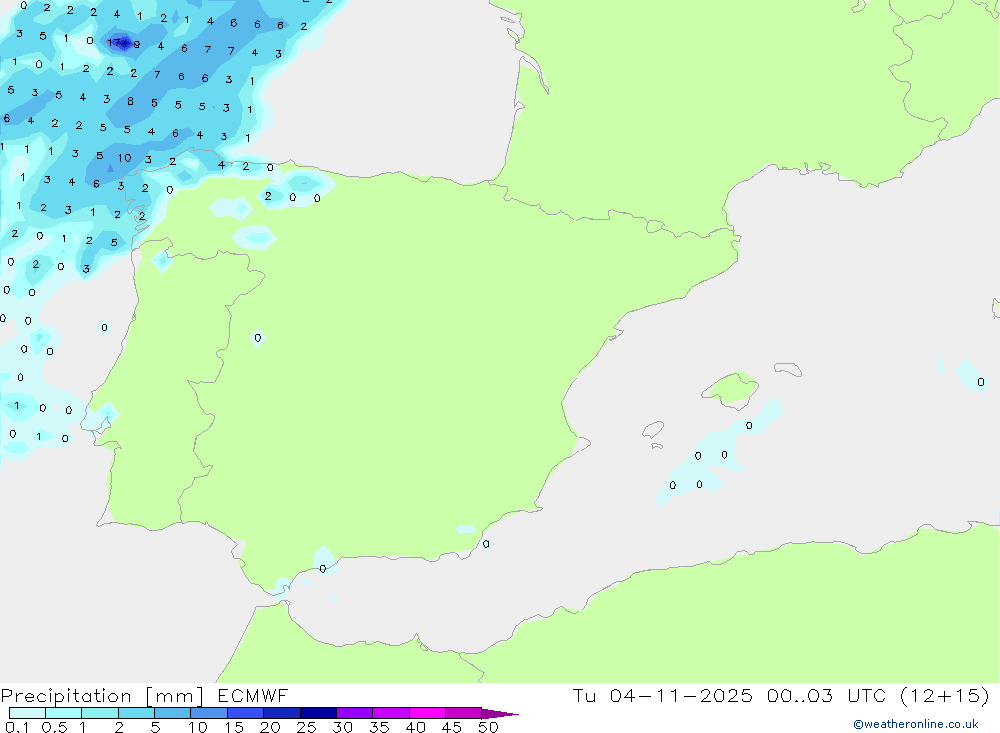This screenshot has width=1000, height=733.
Task: Click the legend label '30'
Action: tap(342, 727)
